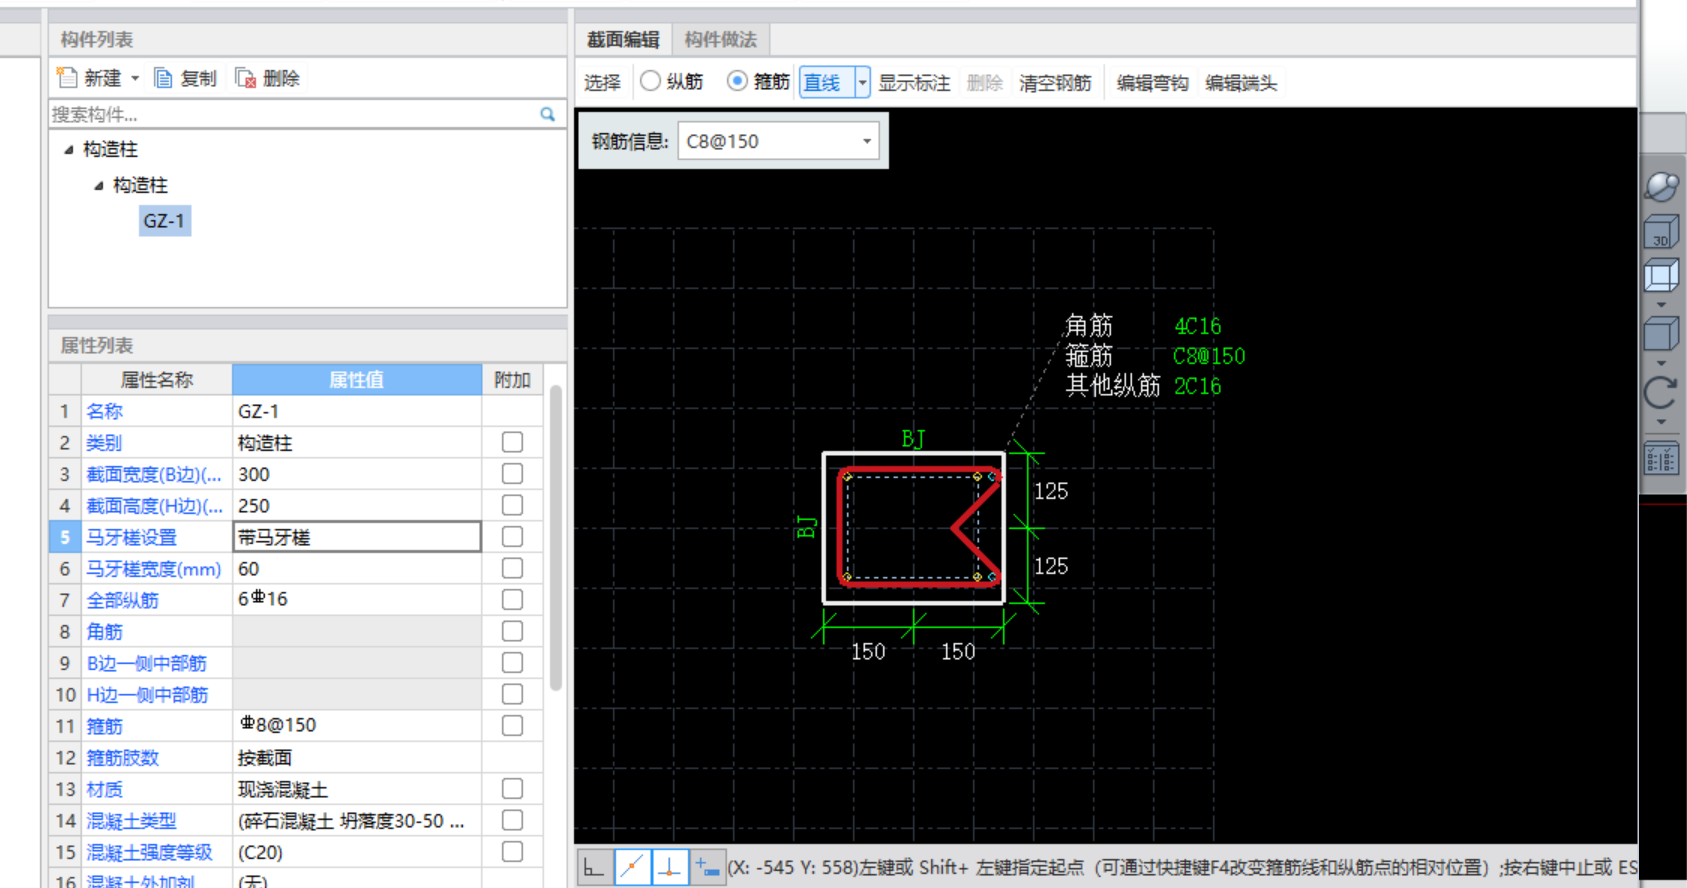1687x888 pixels.
Task: Open the orbit view sphere icon
Action: [x=1661, y=186]
